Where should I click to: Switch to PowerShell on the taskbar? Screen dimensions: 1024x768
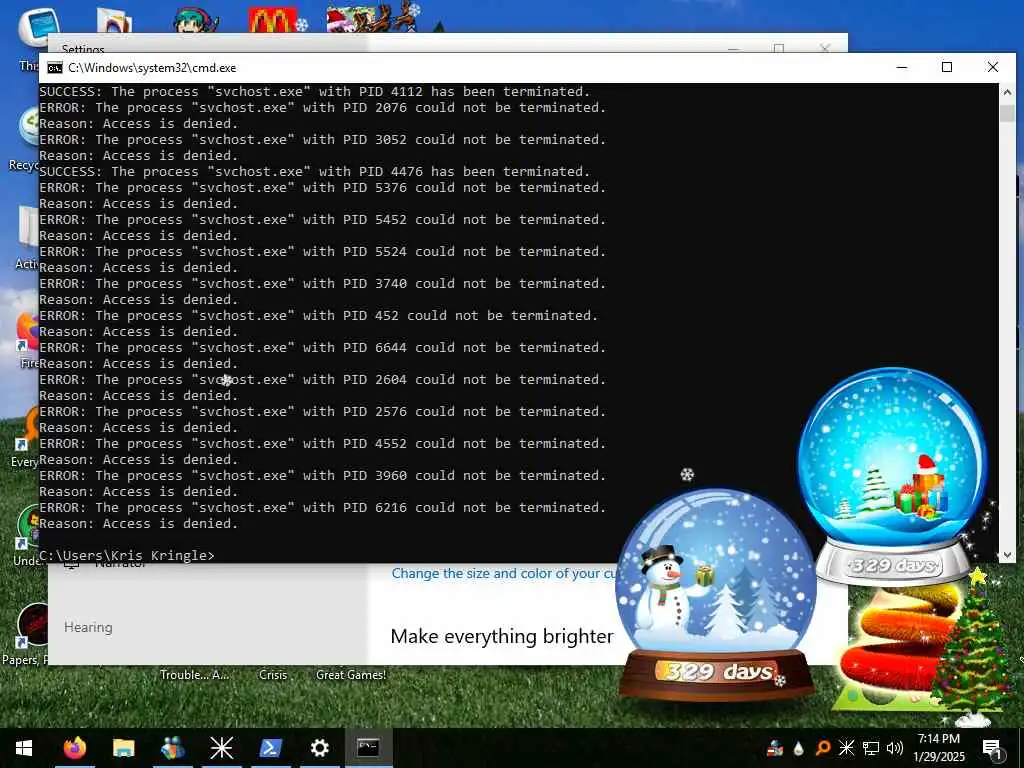click(270, 748)
